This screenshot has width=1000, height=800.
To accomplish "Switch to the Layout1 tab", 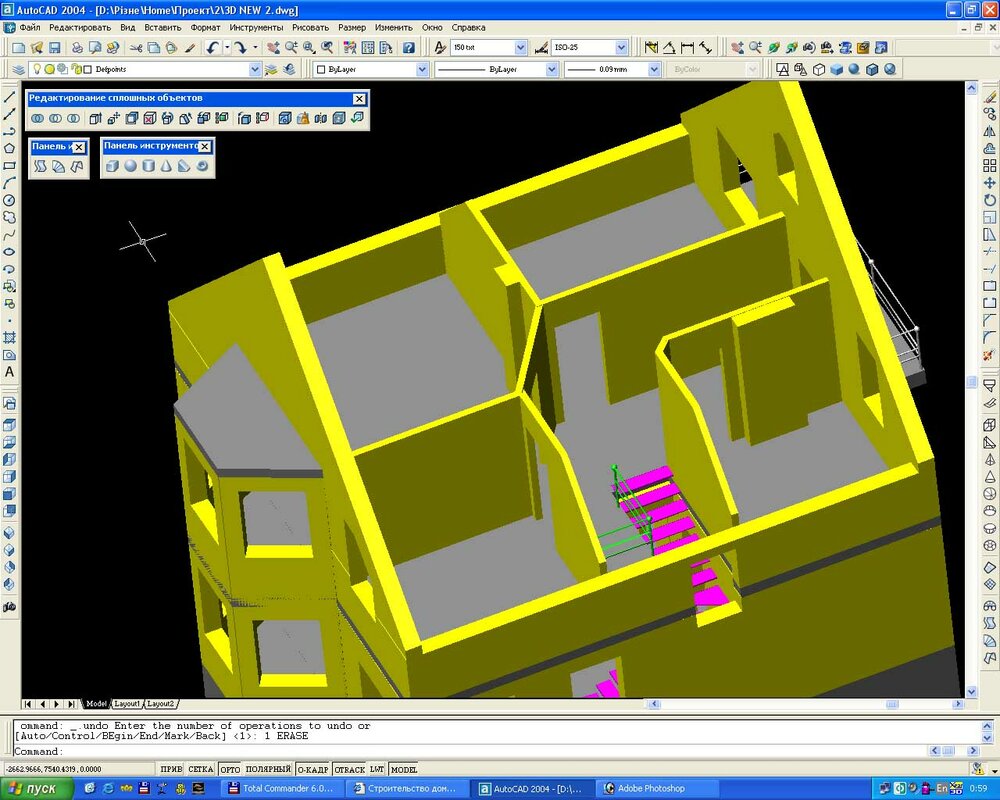I will (127, 704).
